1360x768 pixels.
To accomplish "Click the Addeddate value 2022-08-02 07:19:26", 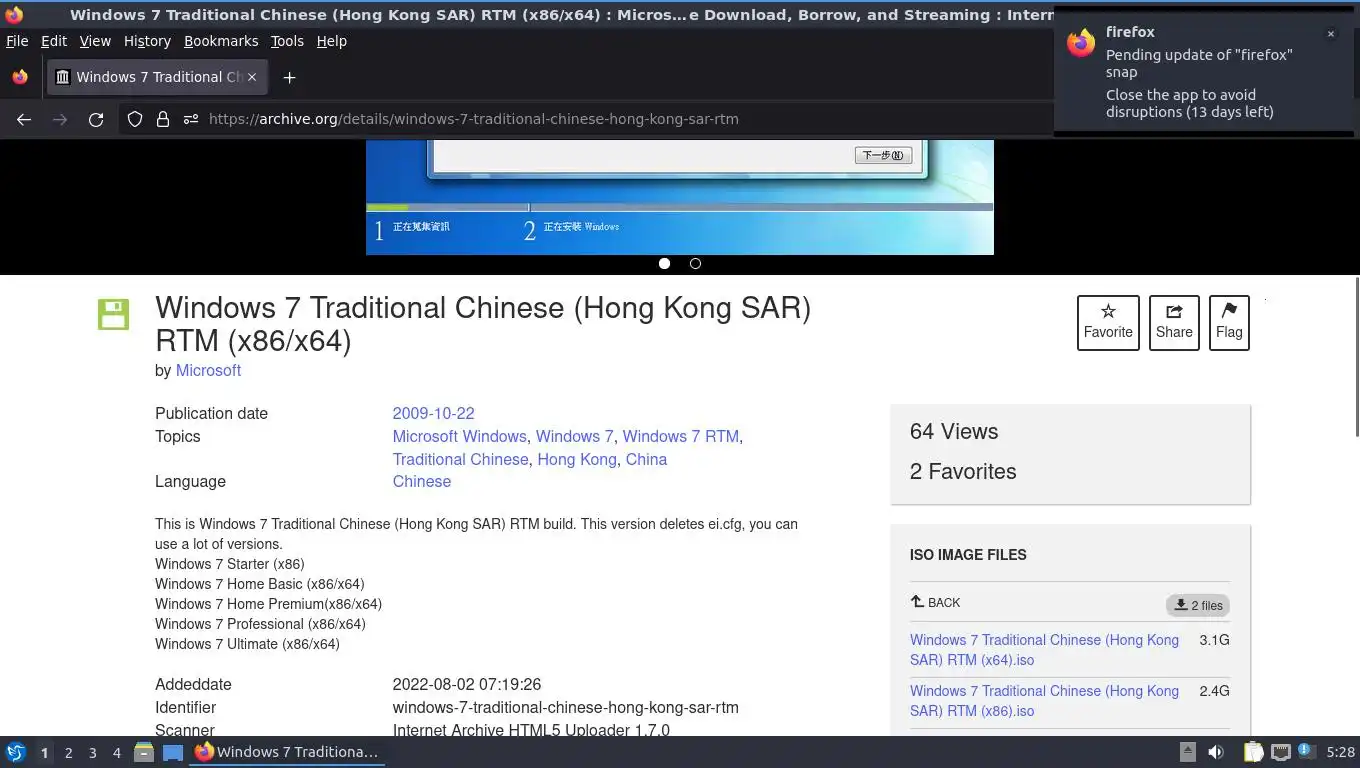I will 467,684.
